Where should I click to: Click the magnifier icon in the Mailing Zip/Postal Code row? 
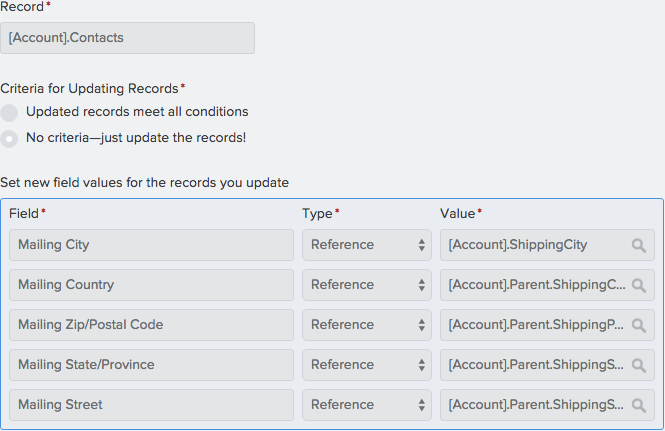(639, 325)
